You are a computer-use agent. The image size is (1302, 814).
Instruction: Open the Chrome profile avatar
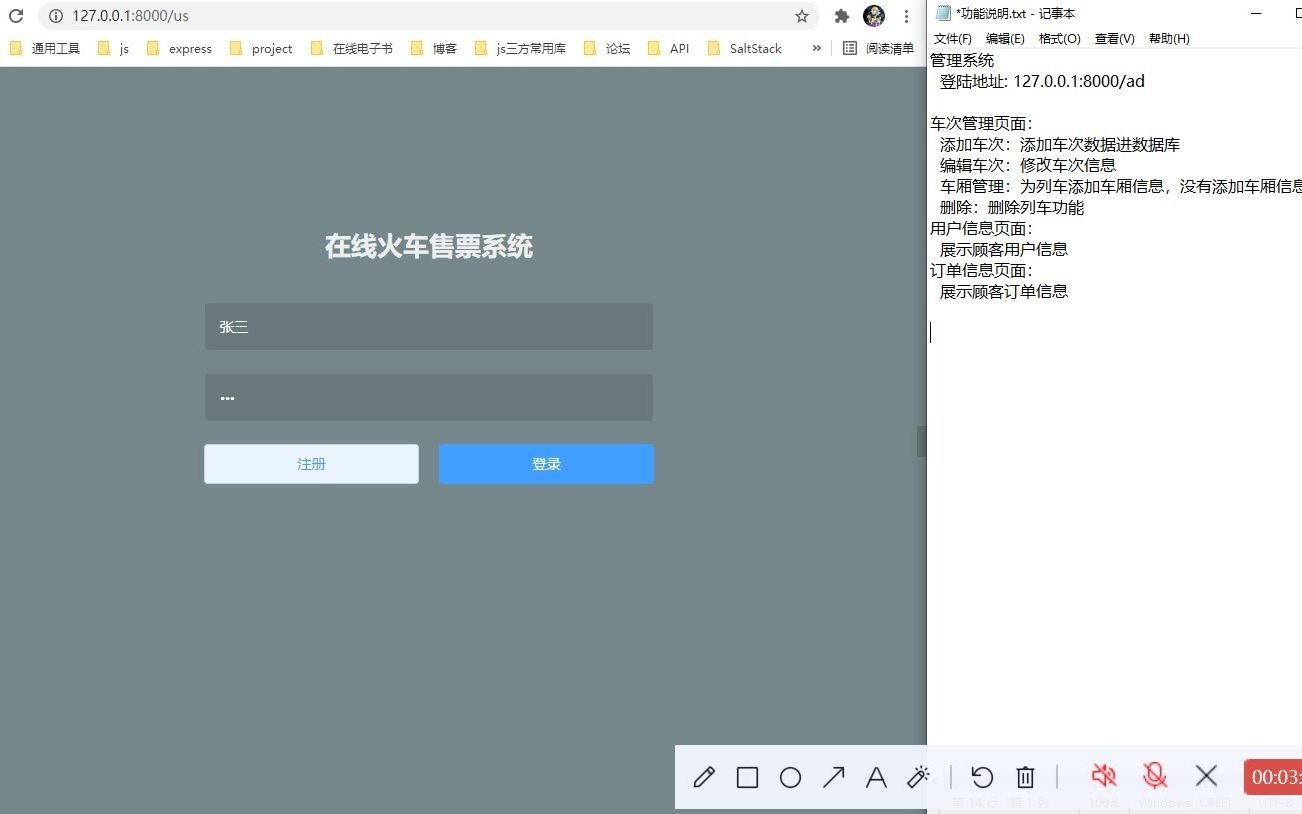(x=874, y=16)
